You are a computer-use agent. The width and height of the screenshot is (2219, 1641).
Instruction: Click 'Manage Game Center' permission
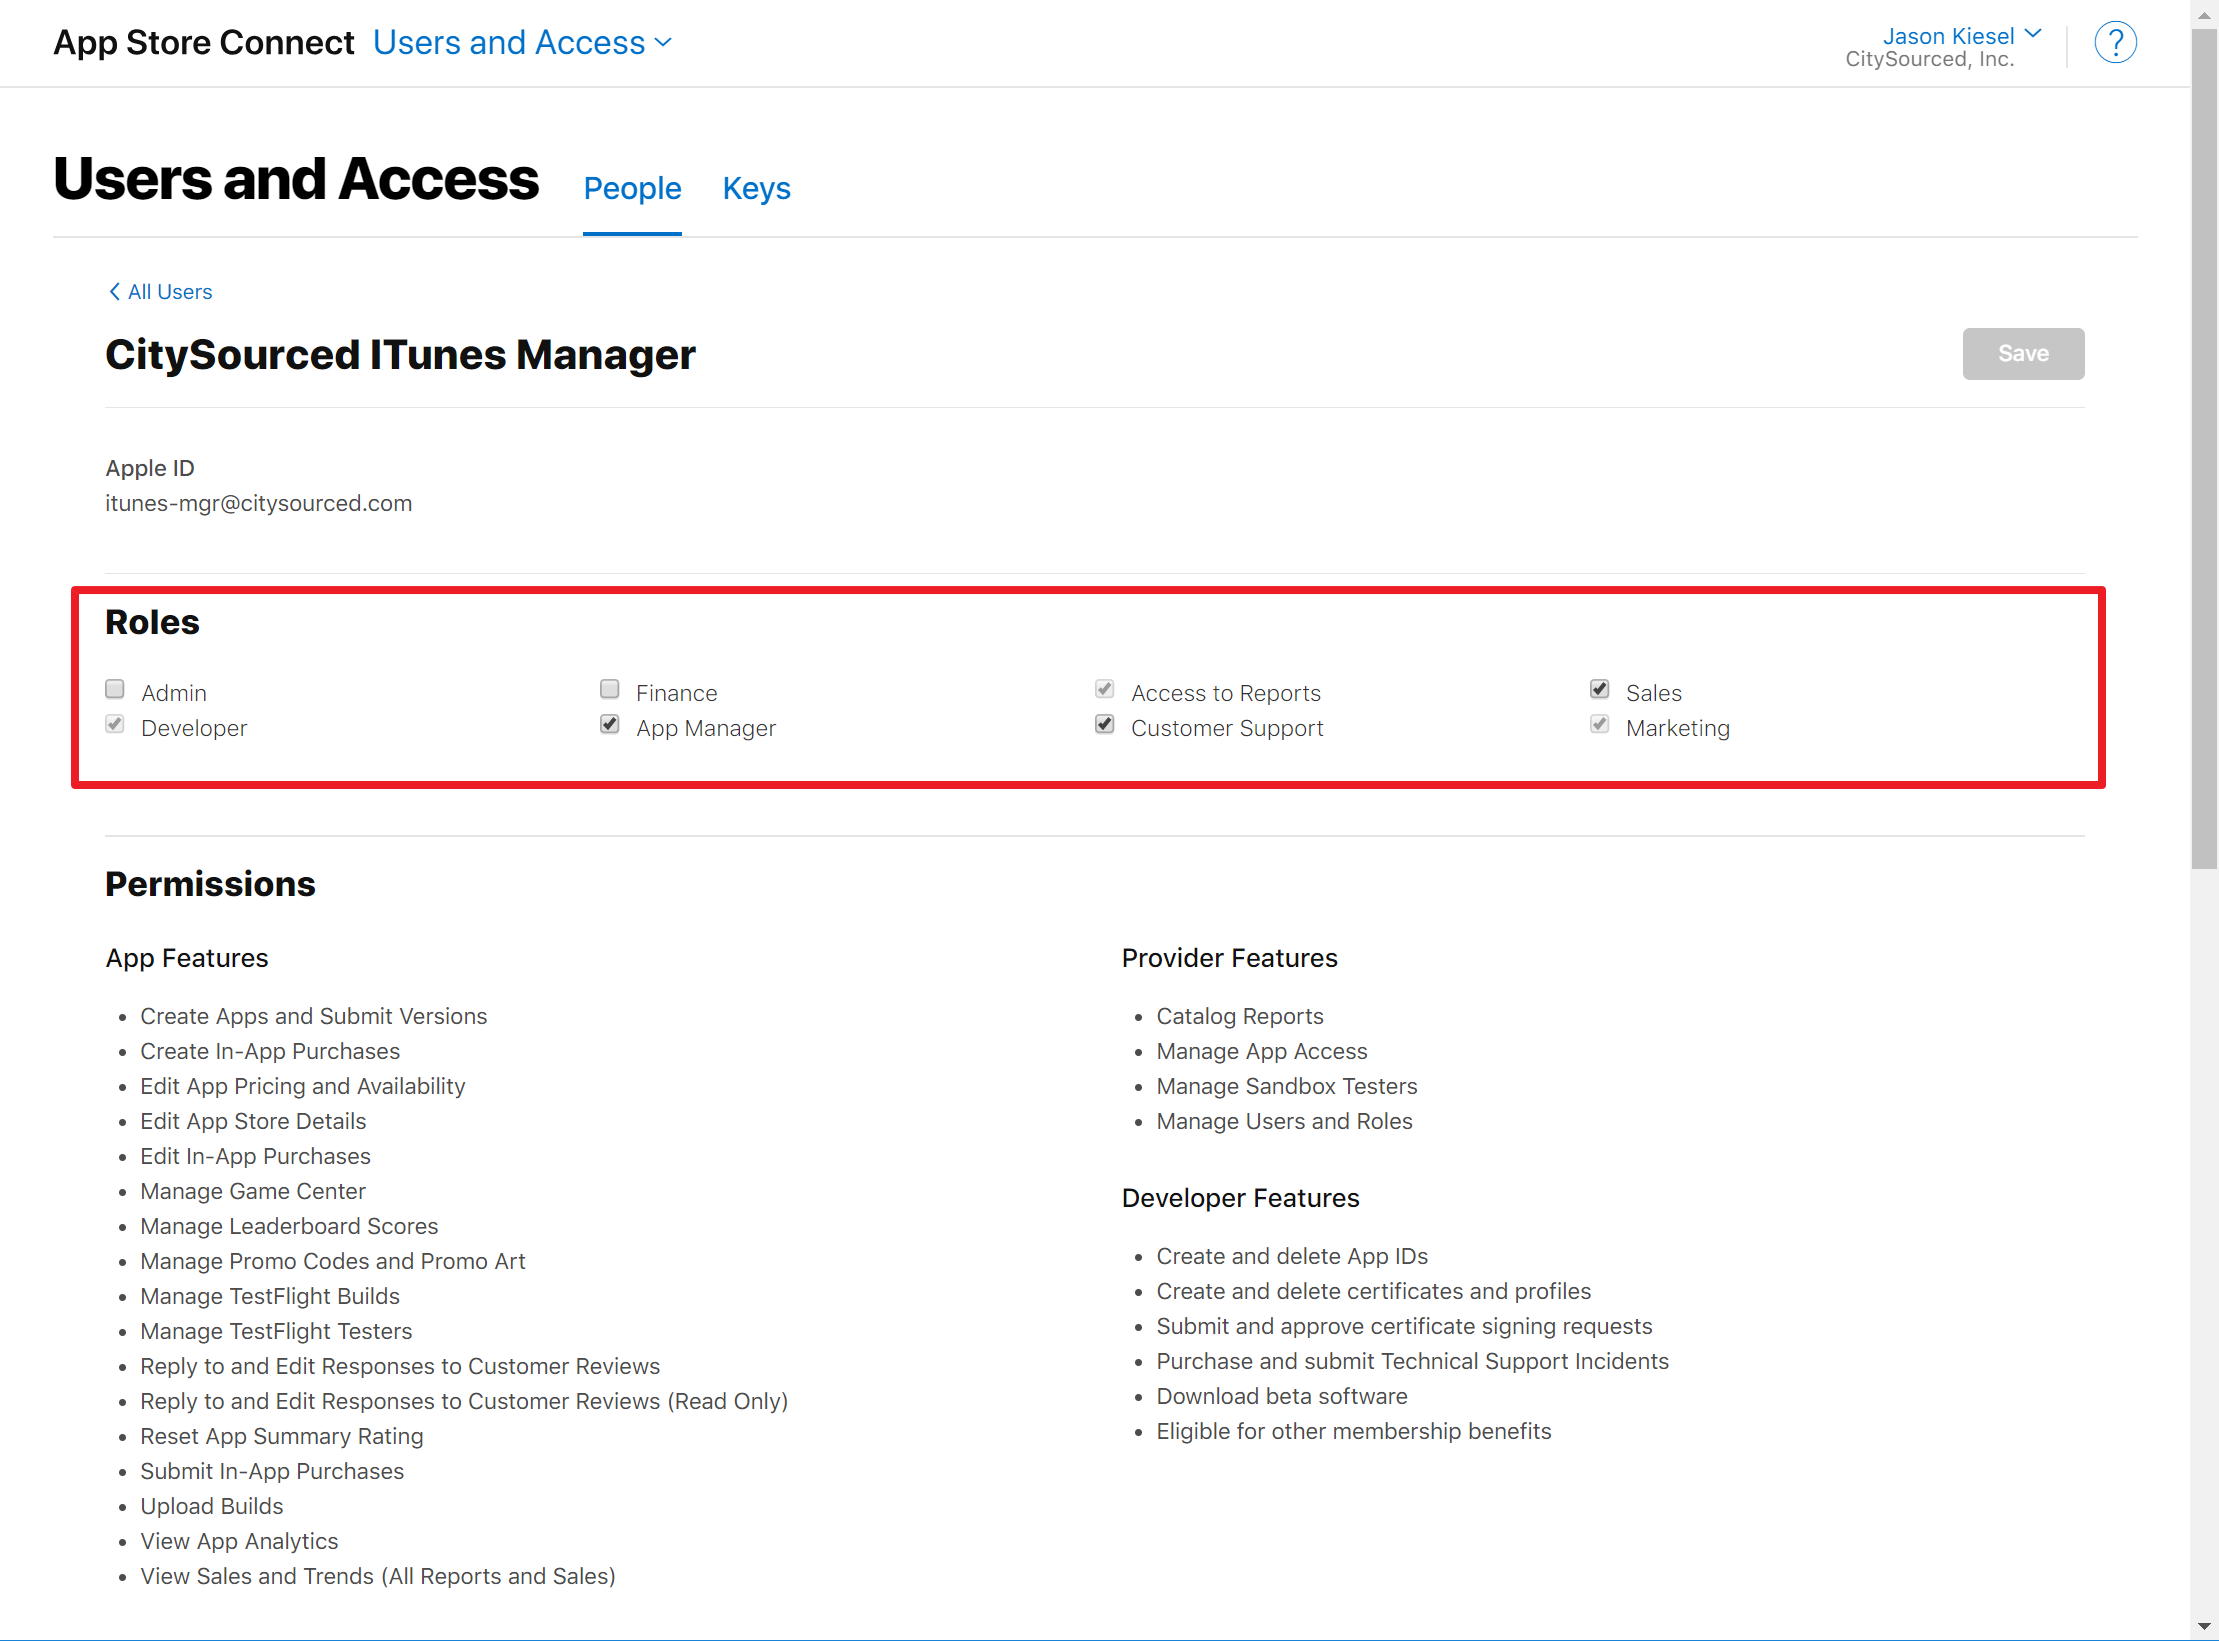tap(253, 1191)
